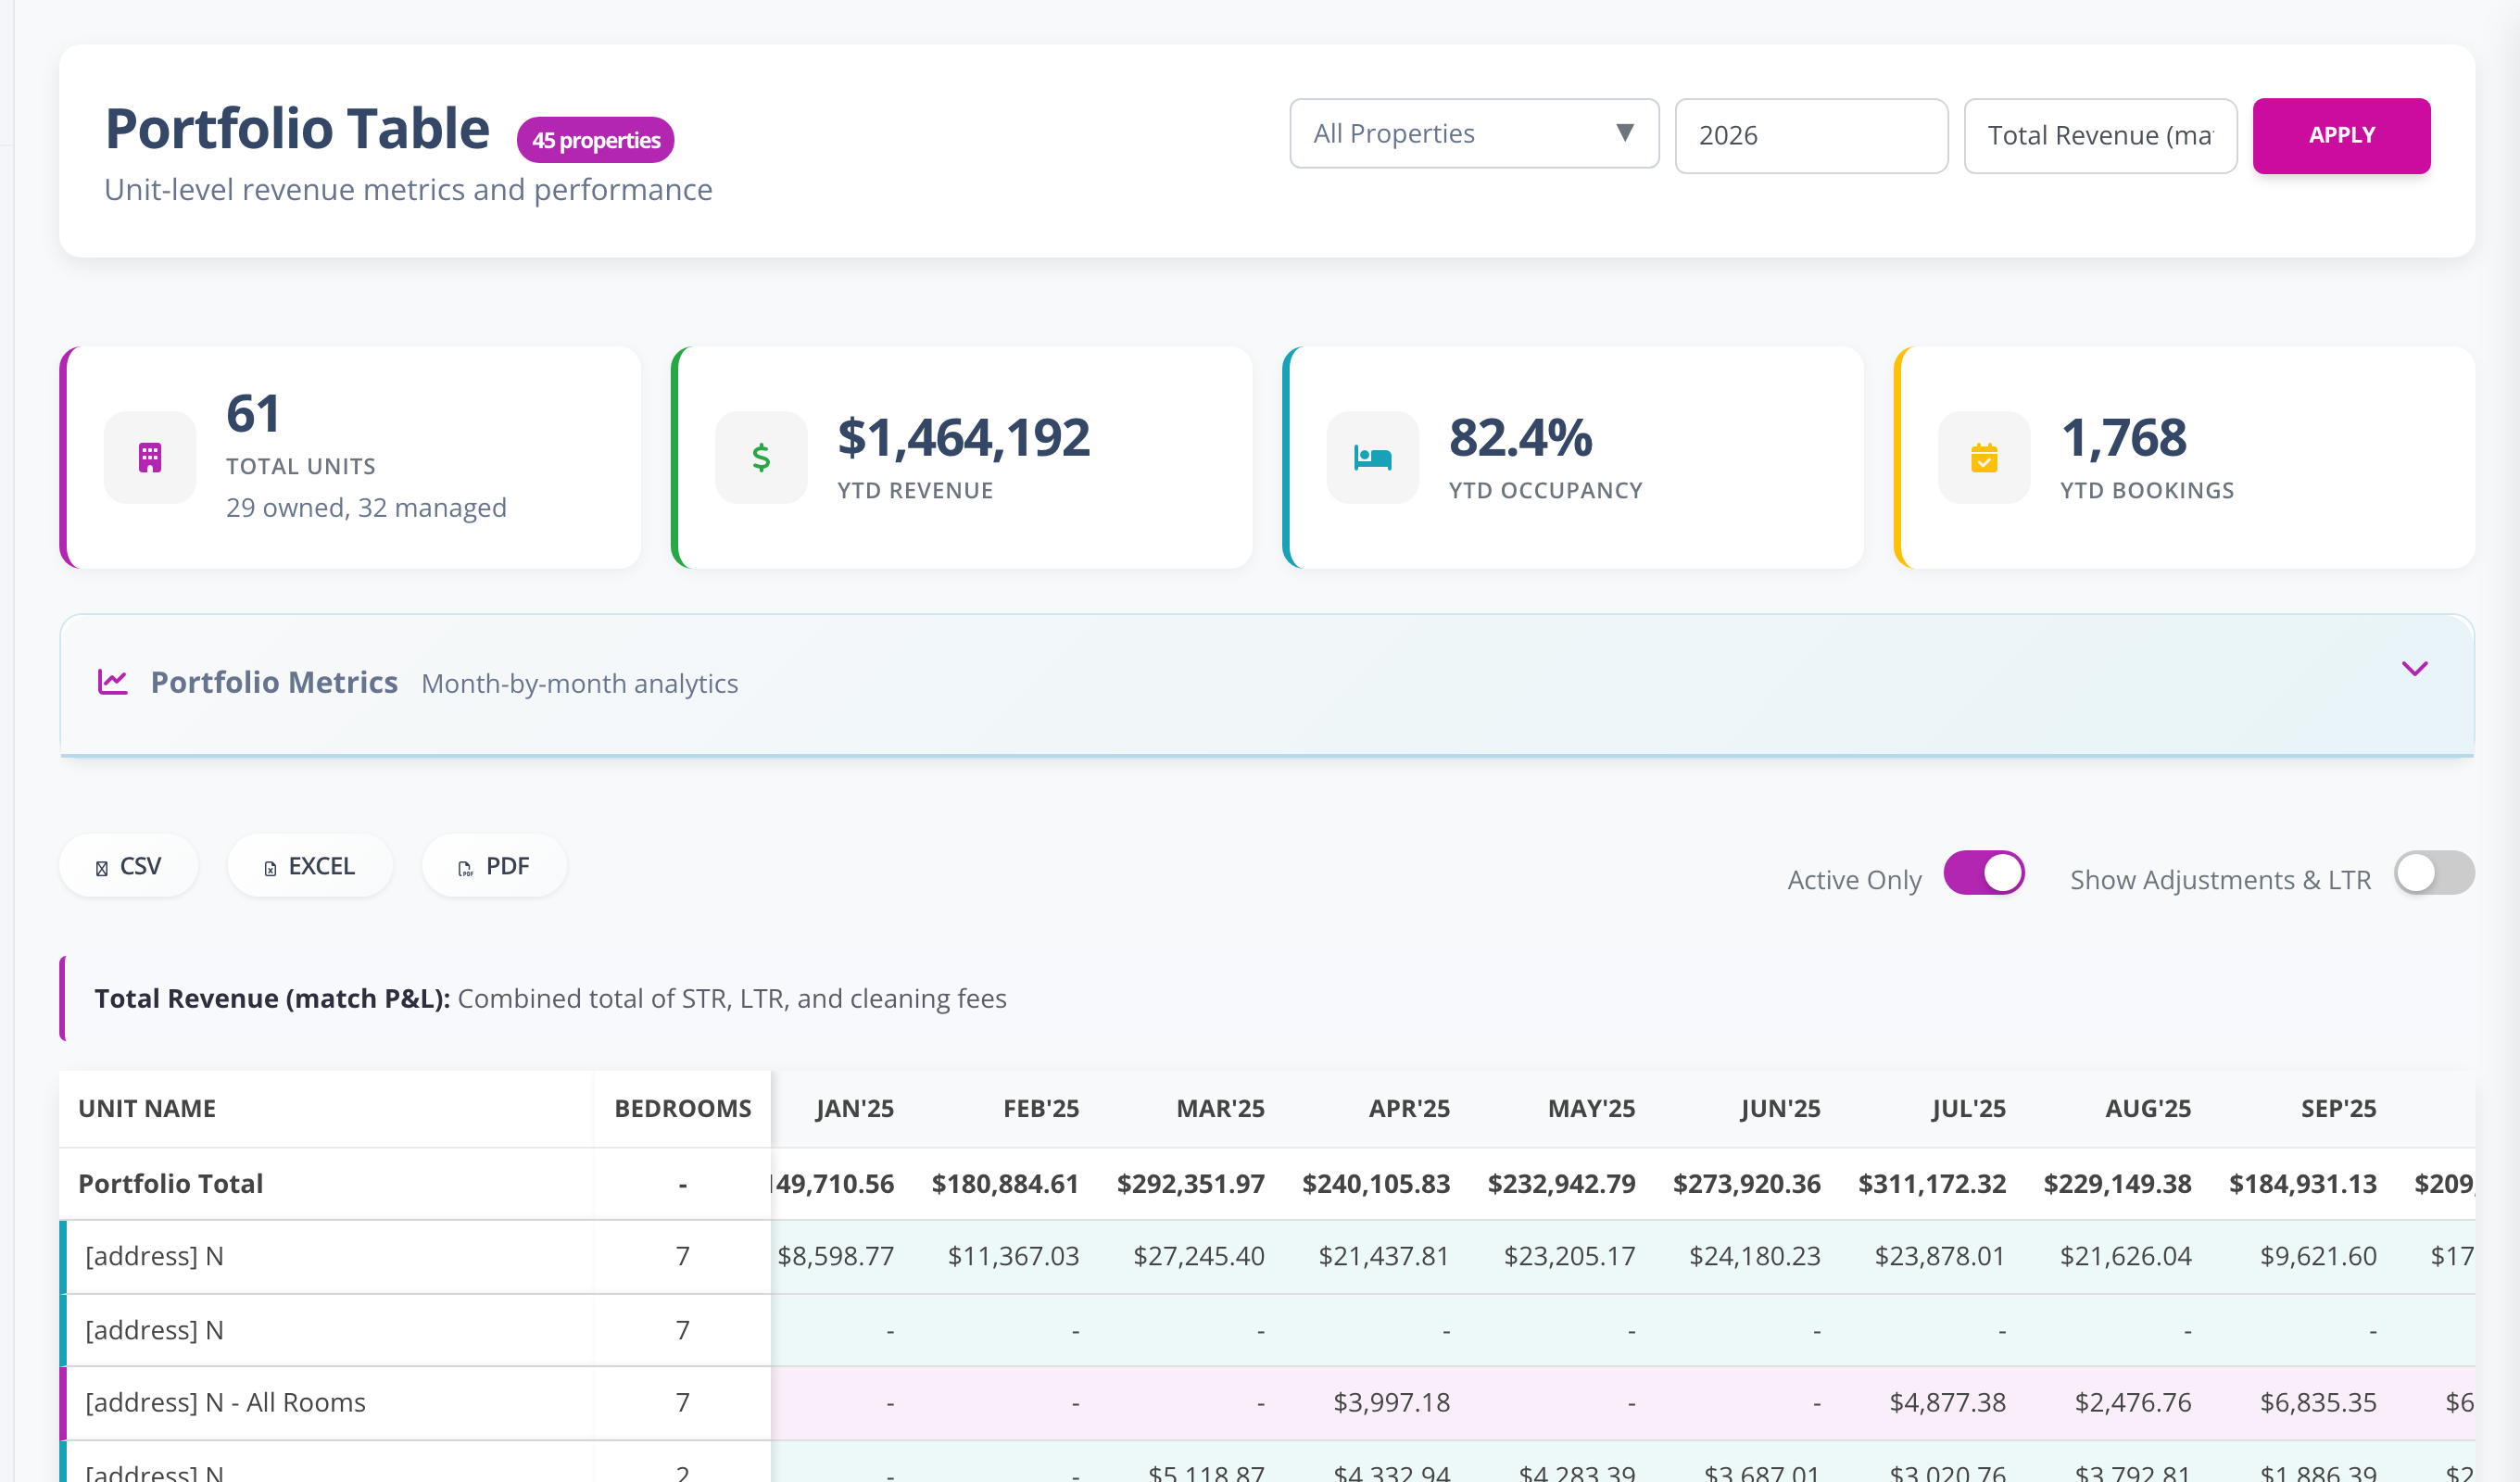
Task: Click the '29 owned, 32 managed' text
Action: click(366, 508)
